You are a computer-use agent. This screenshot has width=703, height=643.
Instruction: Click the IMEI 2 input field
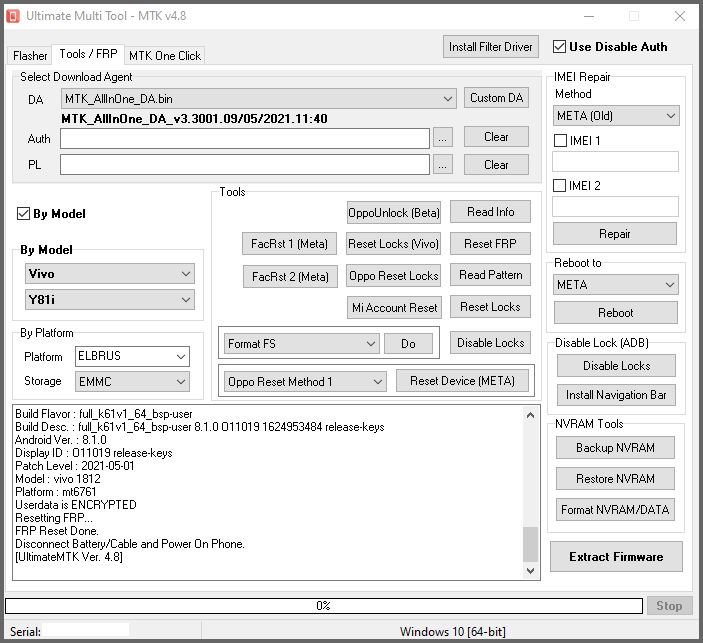click(x=616, y=207)
